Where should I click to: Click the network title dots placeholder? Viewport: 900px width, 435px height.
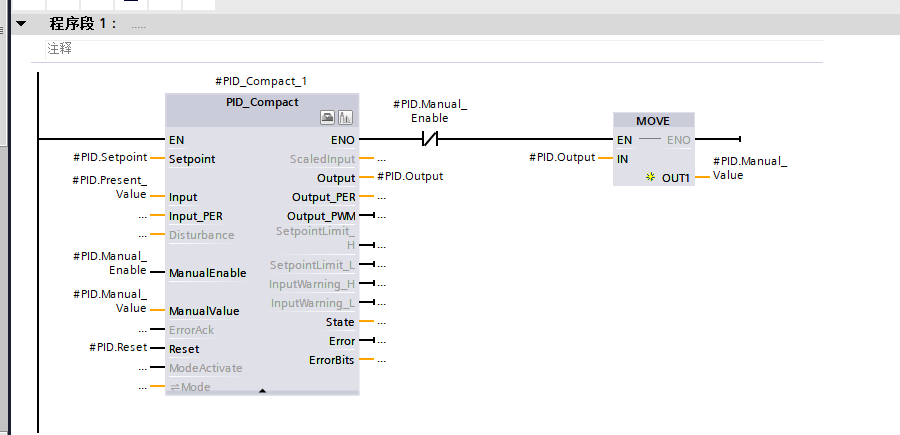tap(138, 26)
